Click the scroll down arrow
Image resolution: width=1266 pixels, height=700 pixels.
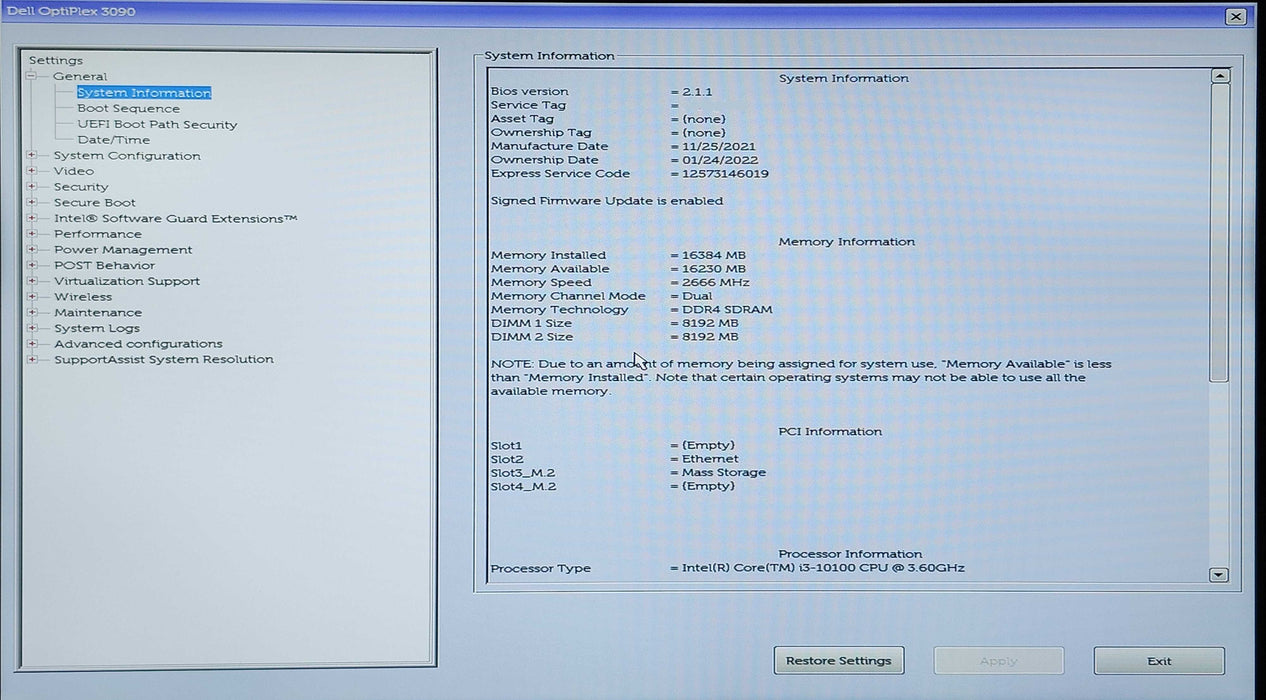[1219, 575]
